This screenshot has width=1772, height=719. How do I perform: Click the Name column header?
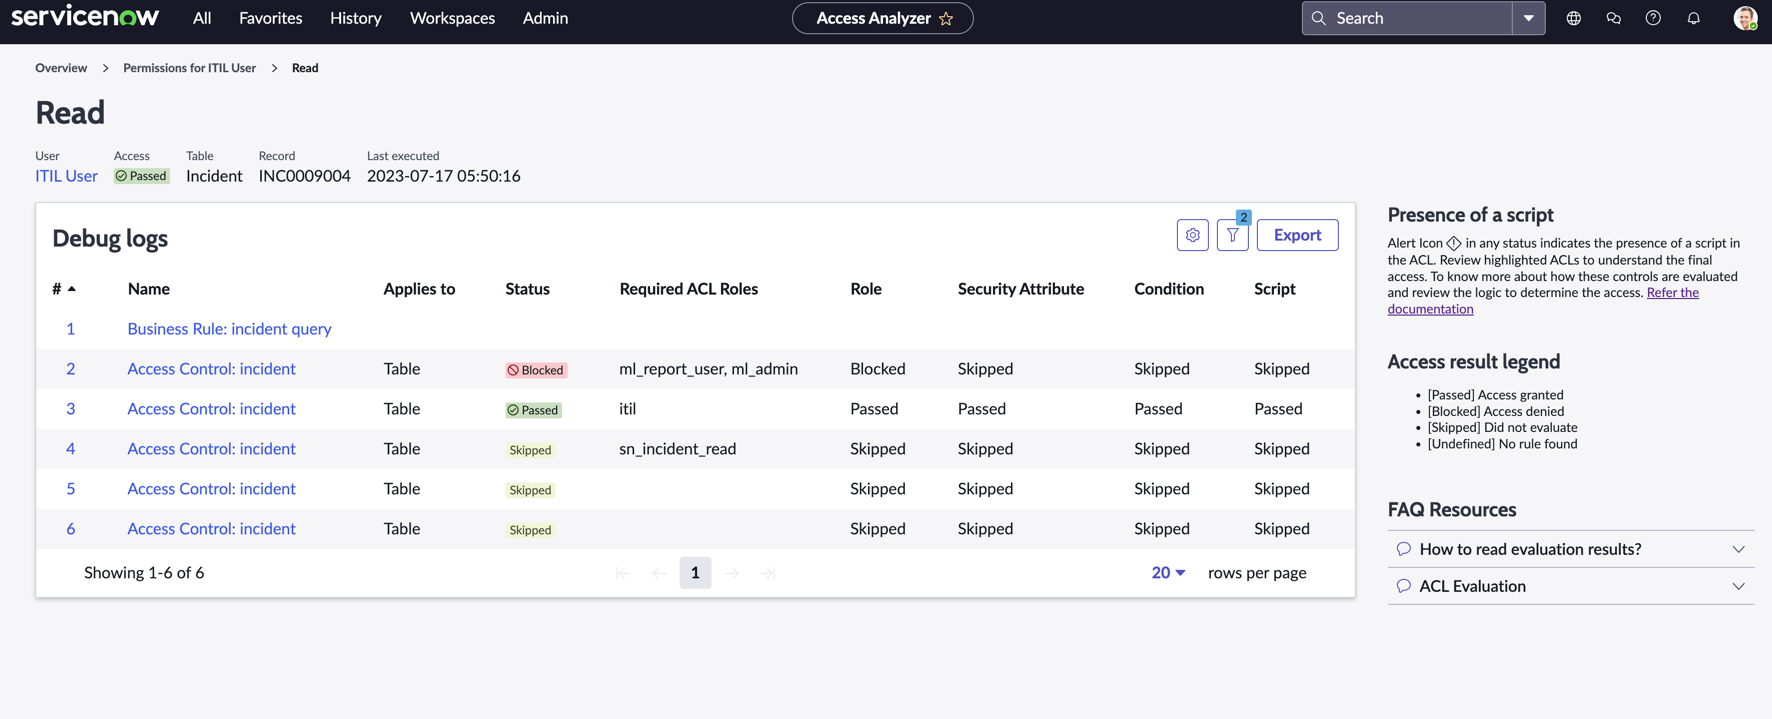coord(149,289)
